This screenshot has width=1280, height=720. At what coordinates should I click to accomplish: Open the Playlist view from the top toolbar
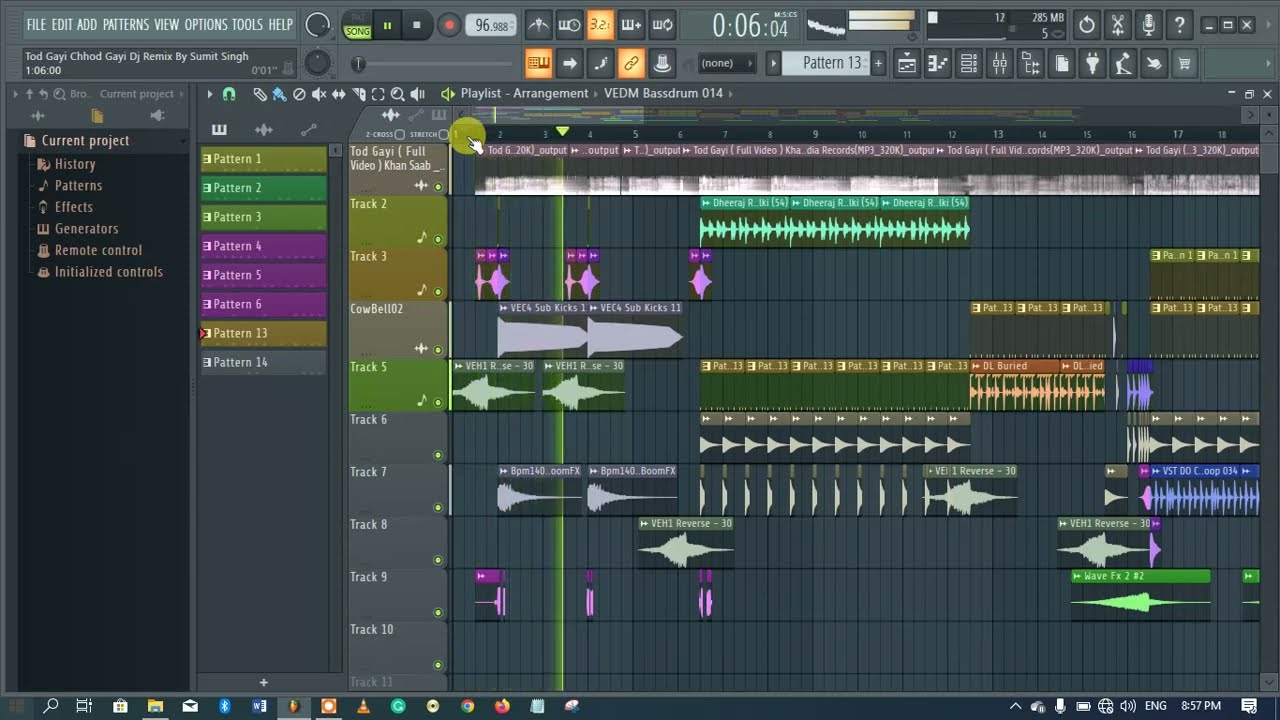click(x=907, y=64)
